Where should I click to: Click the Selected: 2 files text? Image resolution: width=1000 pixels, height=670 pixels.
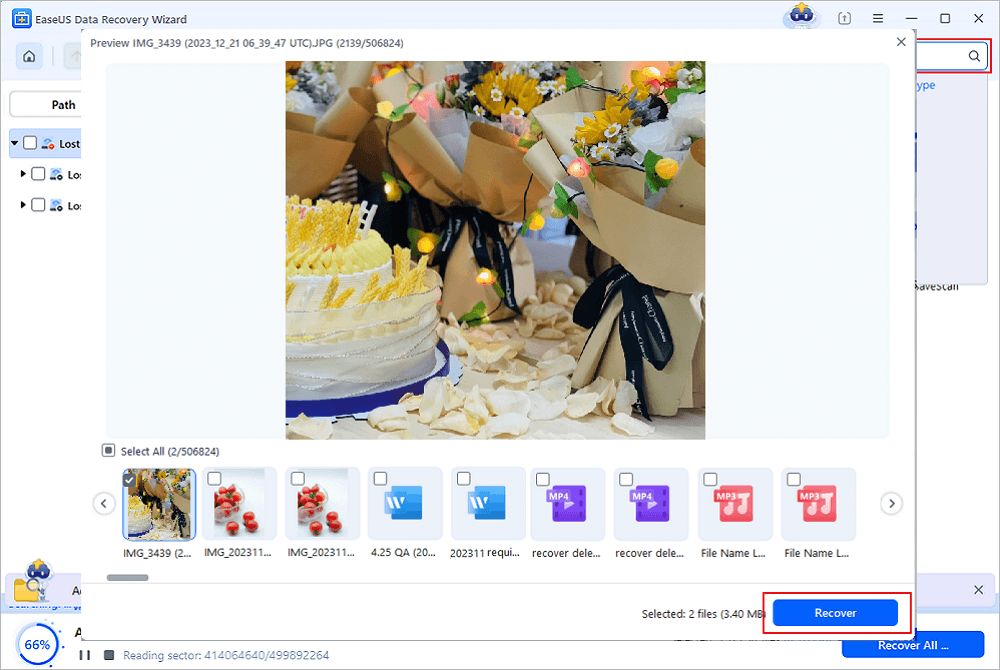[703, 613]
